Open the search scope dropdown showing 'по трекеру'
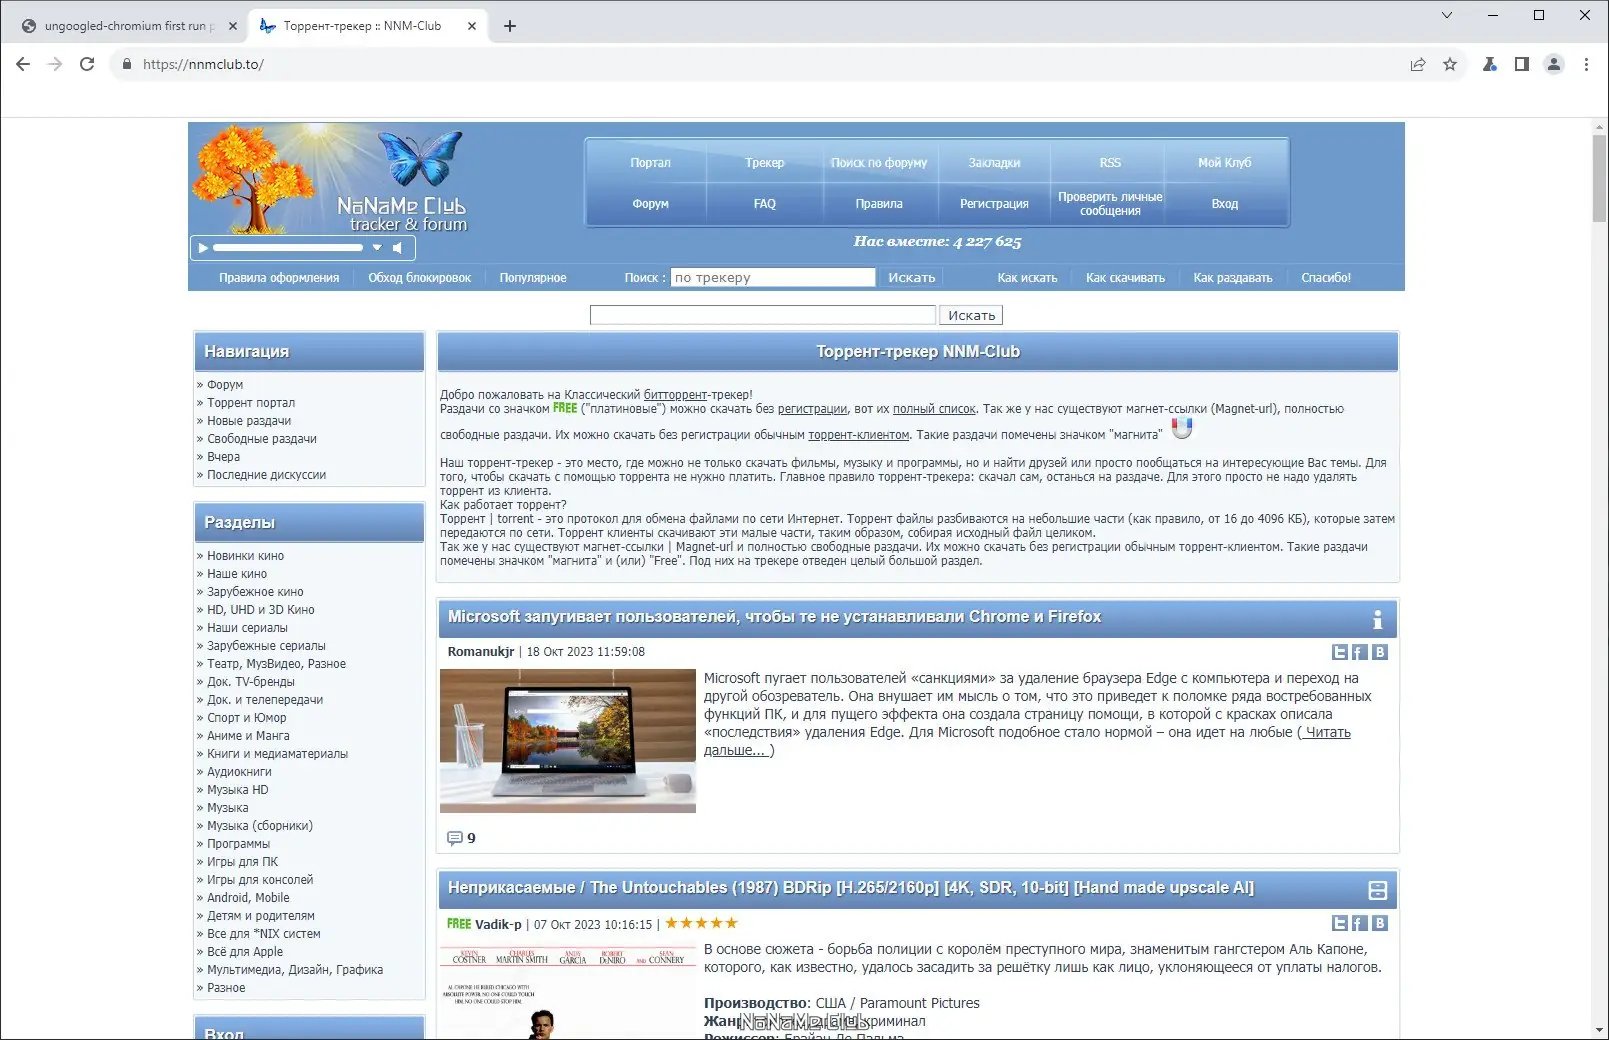The width and height of the screenshot is (1609, 1040). 772,277
